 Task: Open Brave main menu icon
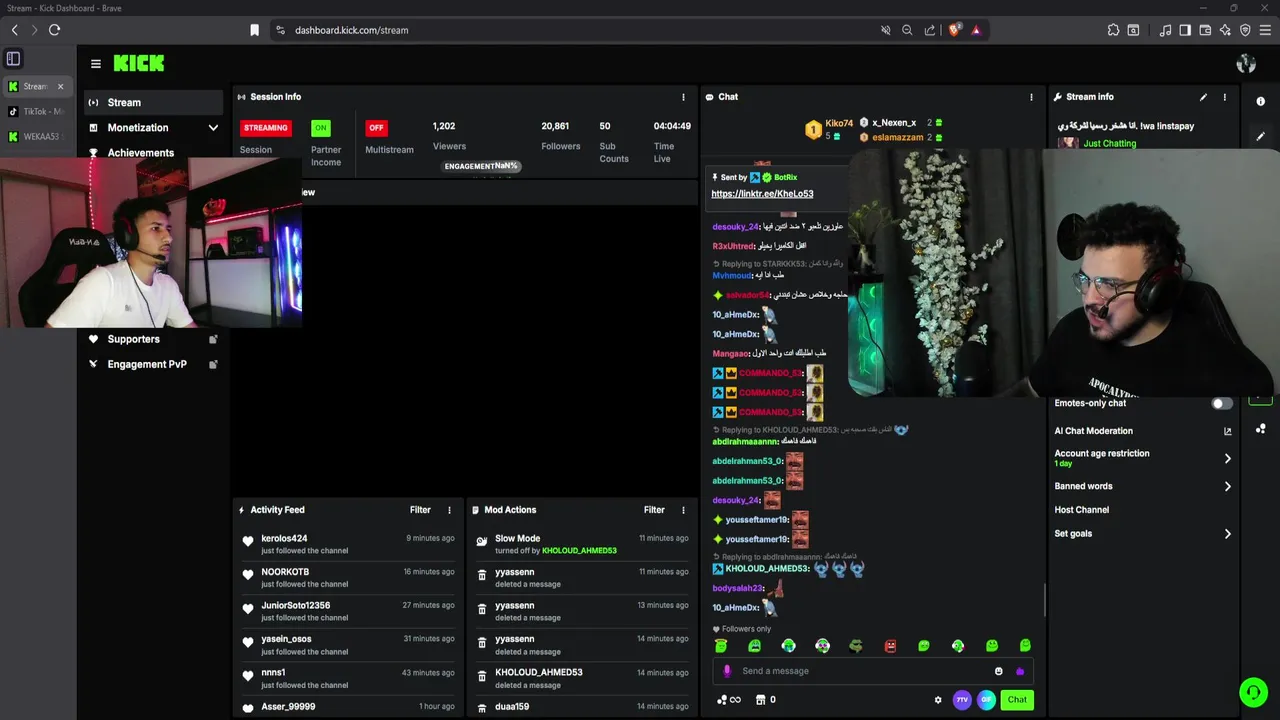pyautogui.click(x=1265, y=30)
